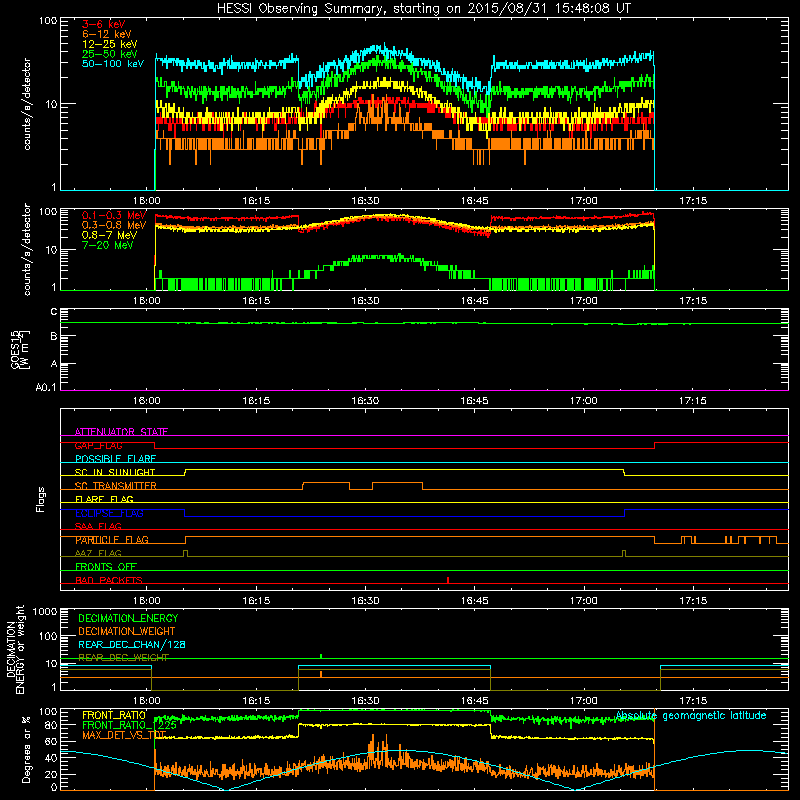800x800 pixels.
Task: Select the SAA_FLAG label
Action: pyautogui.click(x=98, y=526)
